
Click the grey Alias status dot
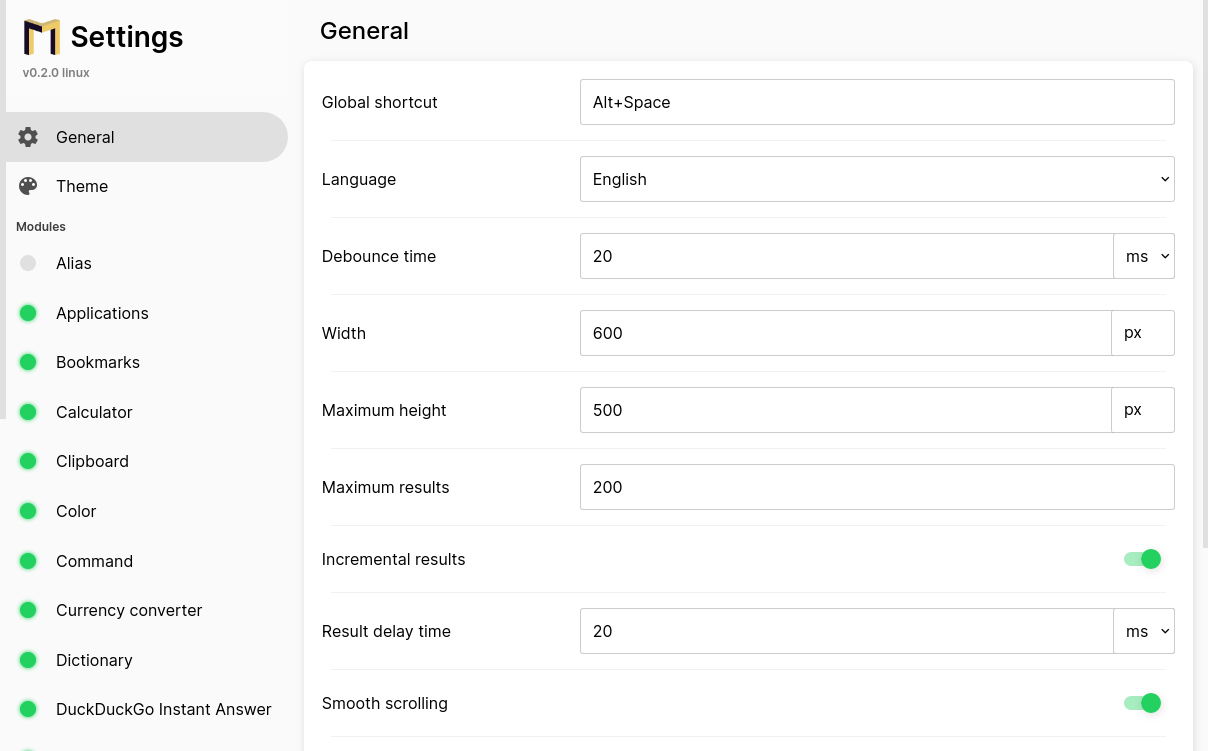point(28,263)
